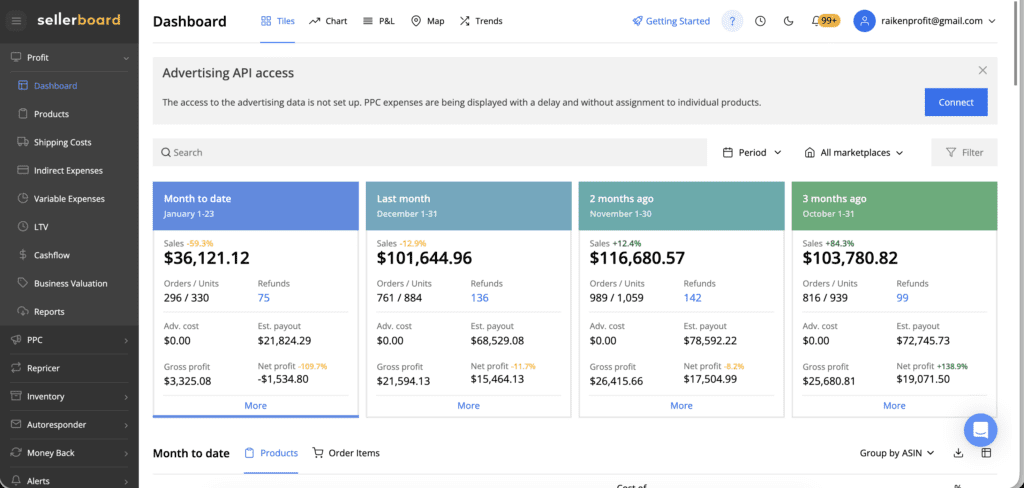1024x488 pixels.
Task: Click More under Month to date tile
Action: [255, 405]
